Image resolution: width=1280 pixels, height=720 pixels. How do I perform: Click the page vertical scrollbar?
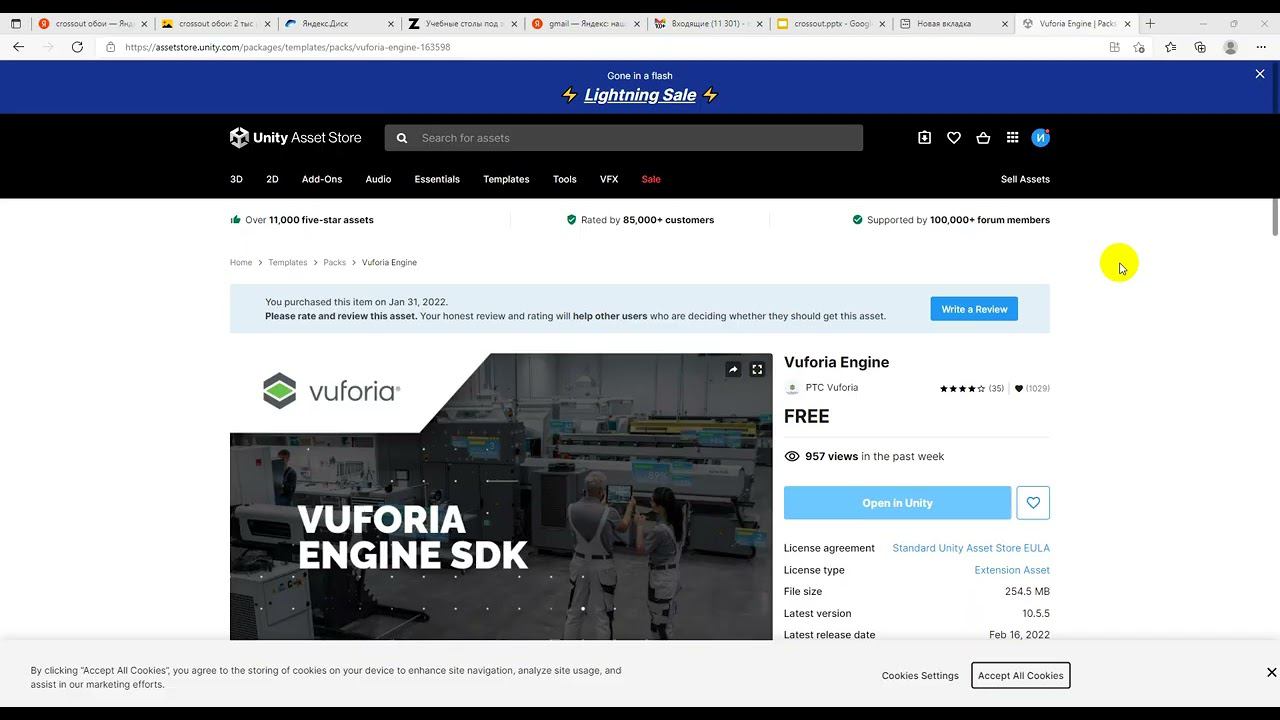pos(1275,218)
